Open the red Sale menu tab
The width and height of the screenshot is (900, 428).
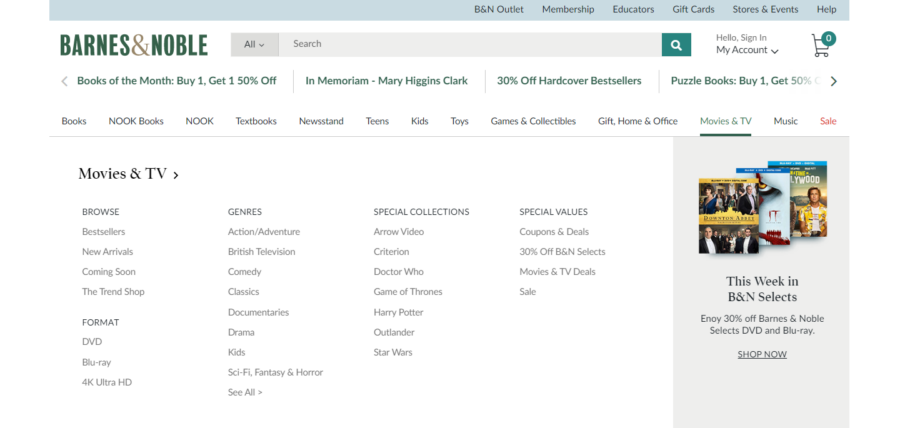coord(828,121)
